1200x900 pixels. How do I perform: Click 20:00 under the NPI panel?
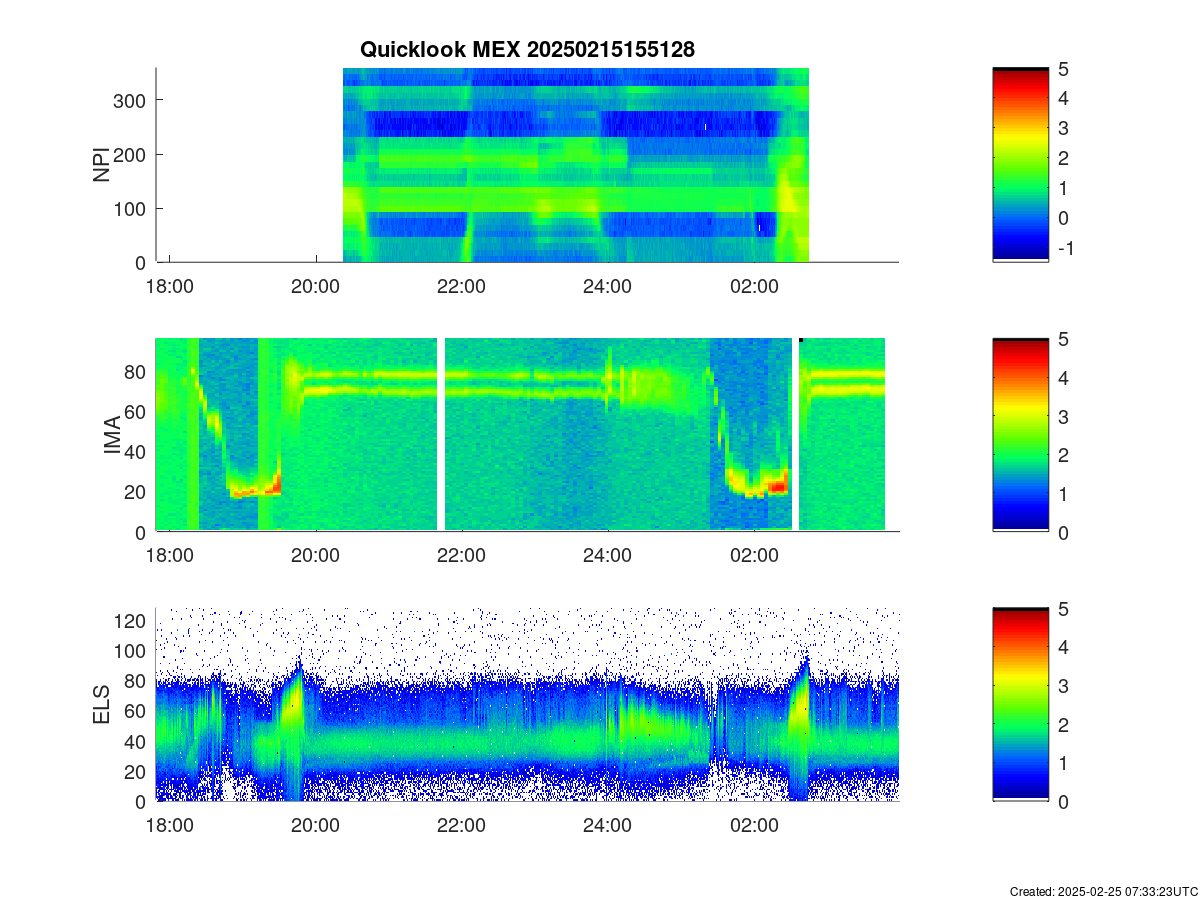click(316, 285)
